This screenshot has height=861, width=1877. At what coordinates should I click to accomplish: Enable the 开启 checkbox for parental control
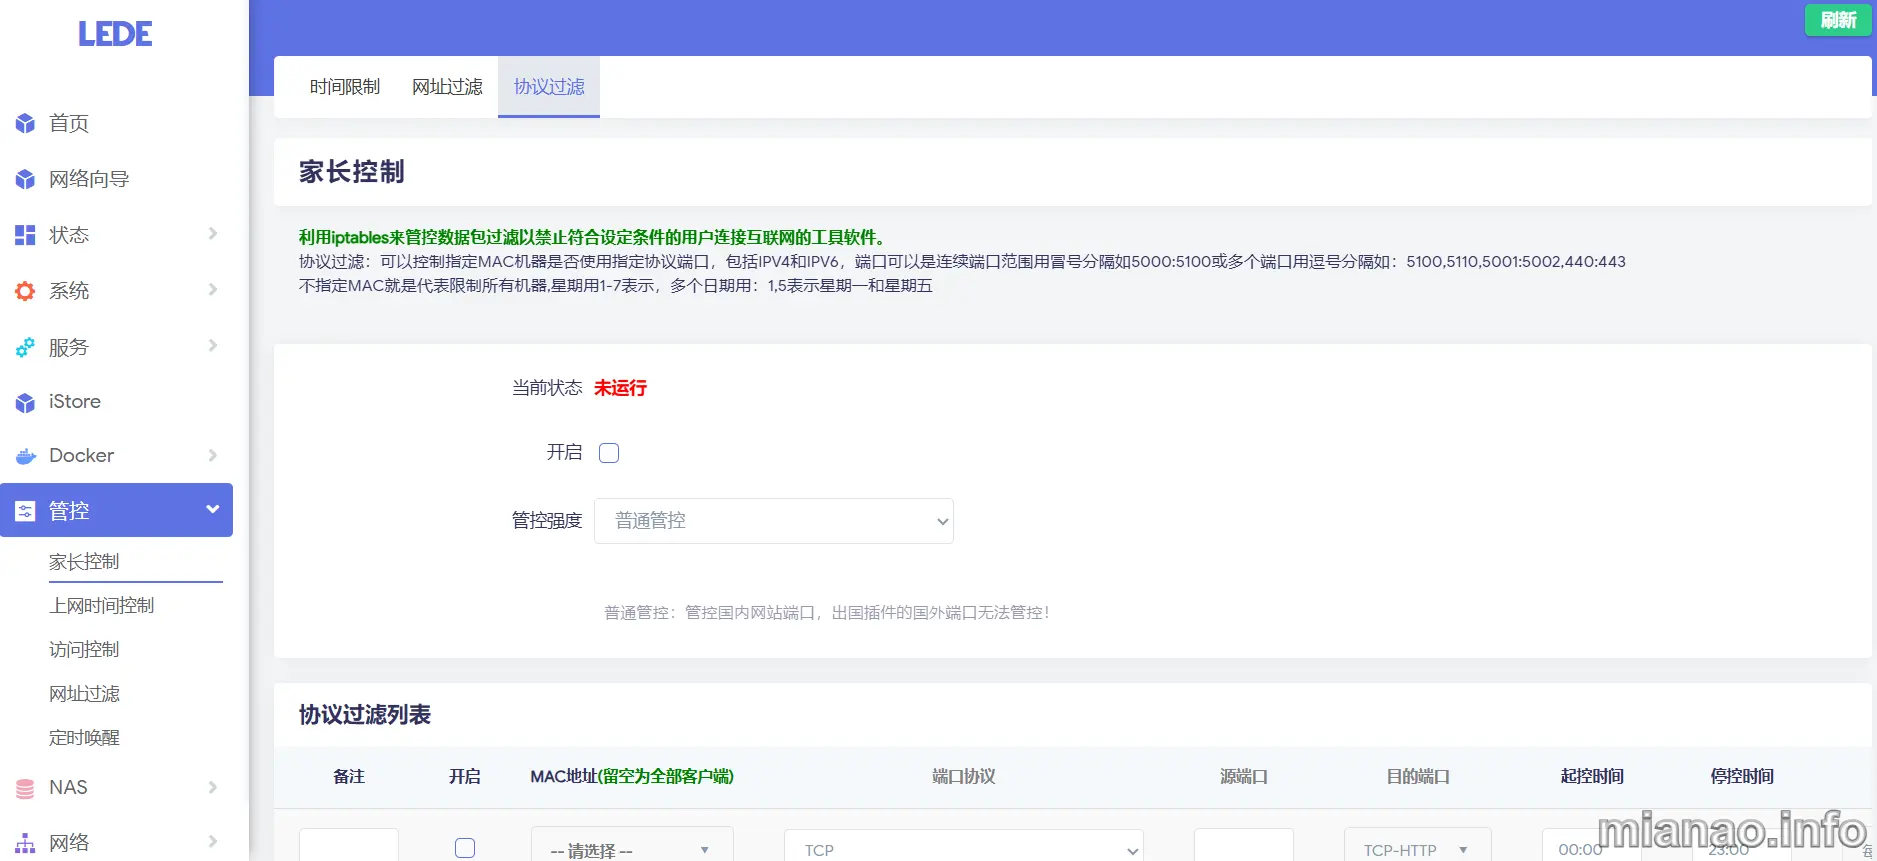point(609,453)
